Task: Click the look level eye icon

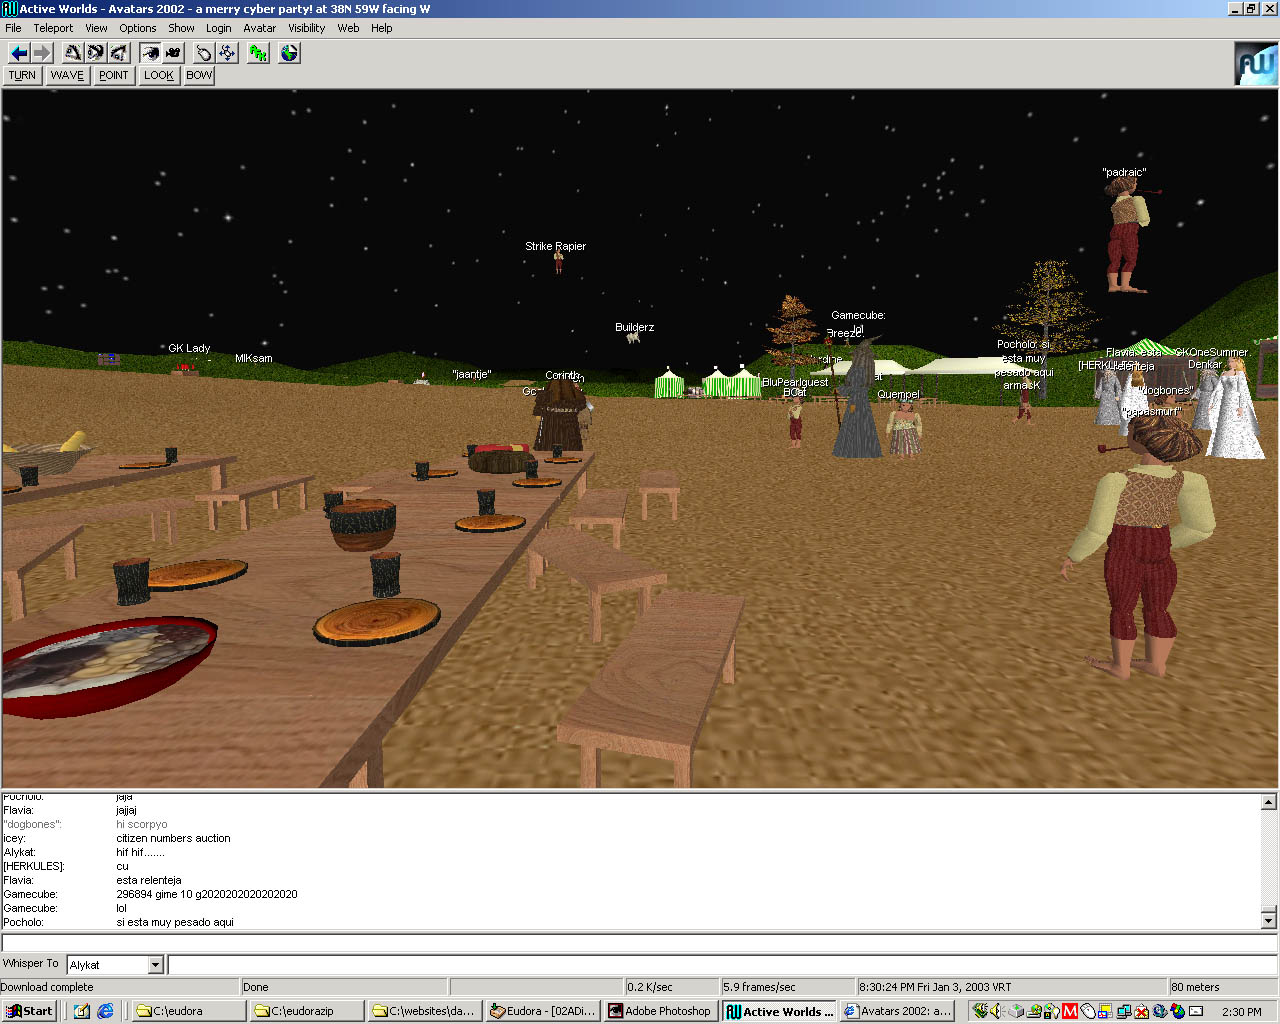Action: 96,53
